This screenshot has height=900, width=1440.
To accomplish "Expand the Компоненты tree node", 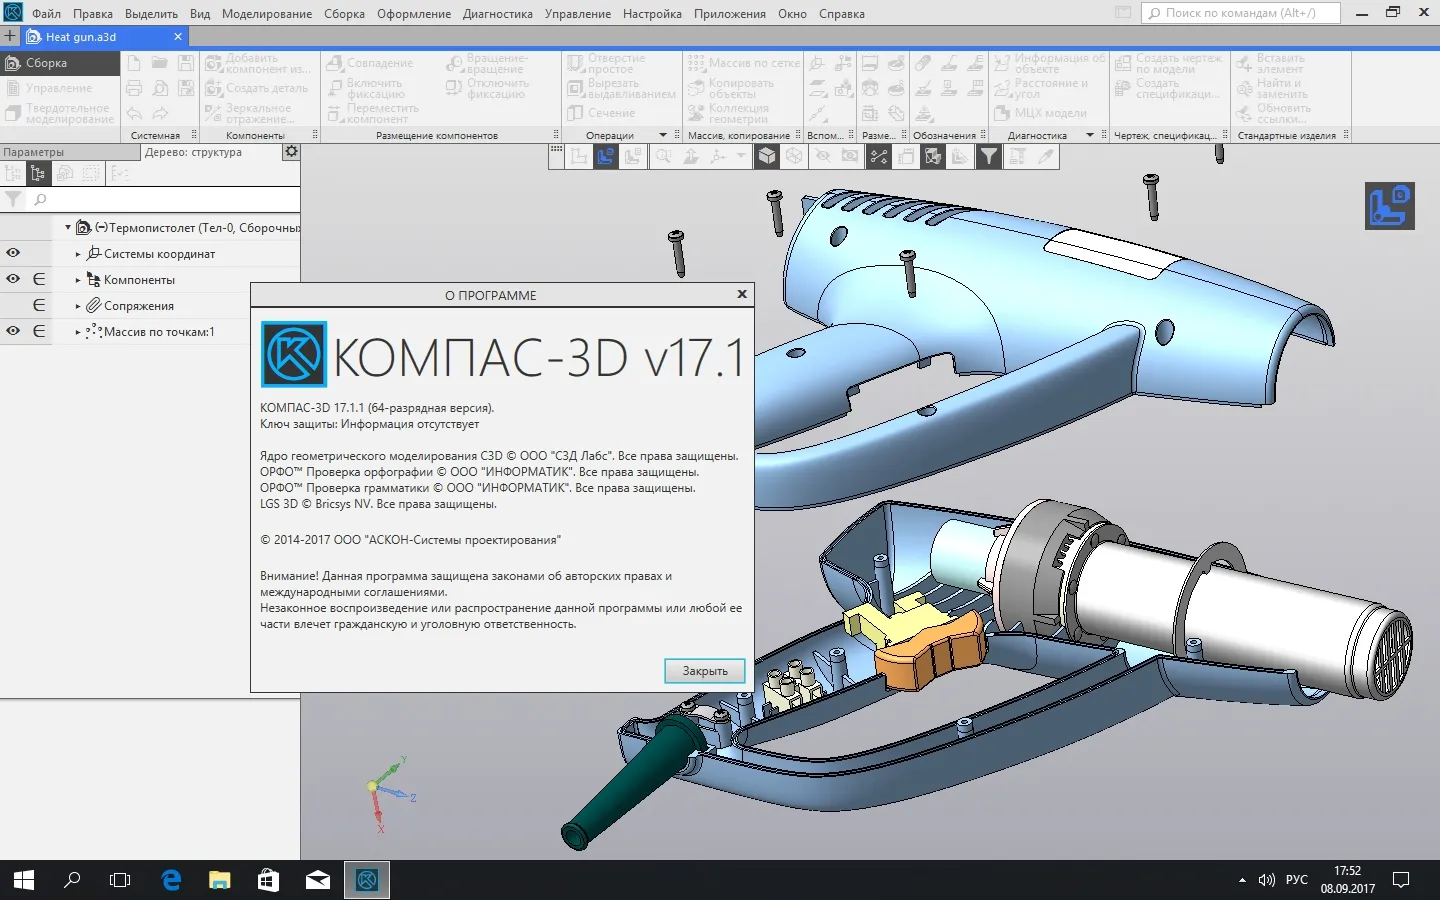I will pyautogui.click(x=78, y=280).
